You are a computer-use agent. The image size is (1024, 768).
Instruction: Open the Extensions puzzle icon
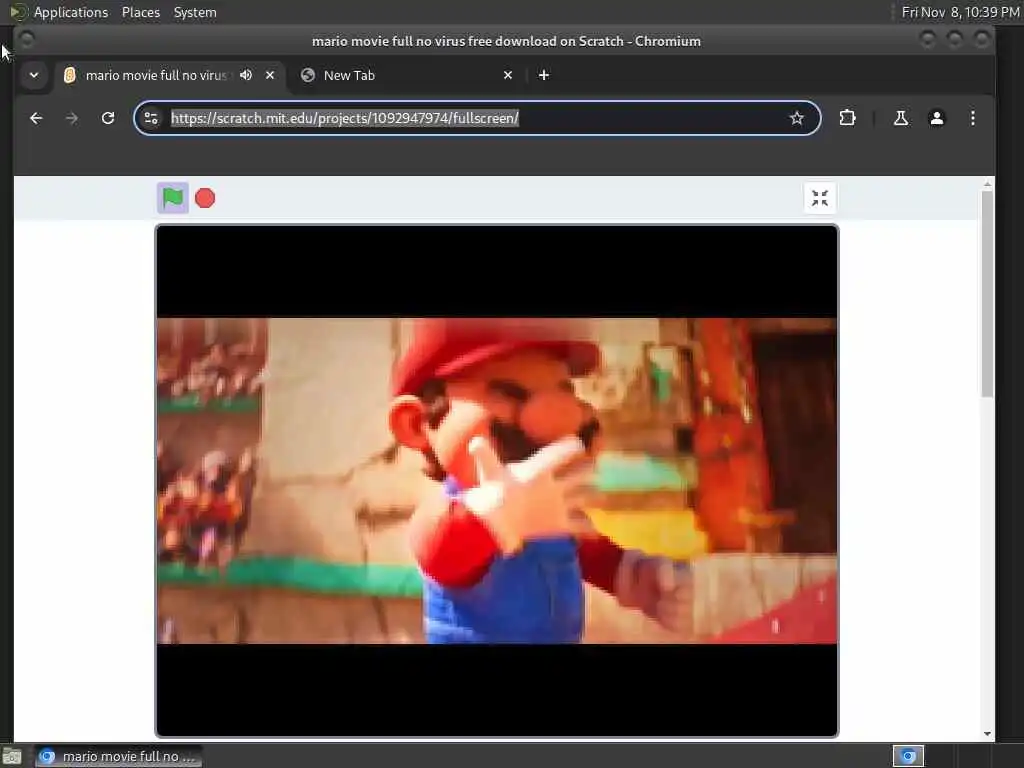tap(847, 118)
